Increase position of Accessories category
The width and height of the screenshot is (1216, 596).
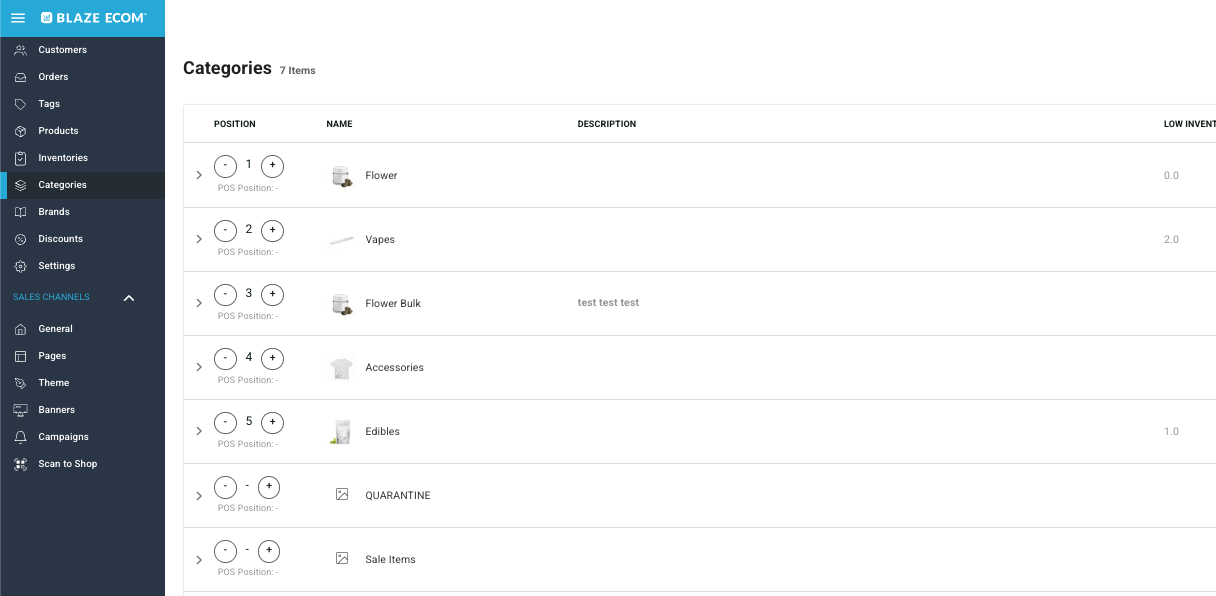point(273,359)
